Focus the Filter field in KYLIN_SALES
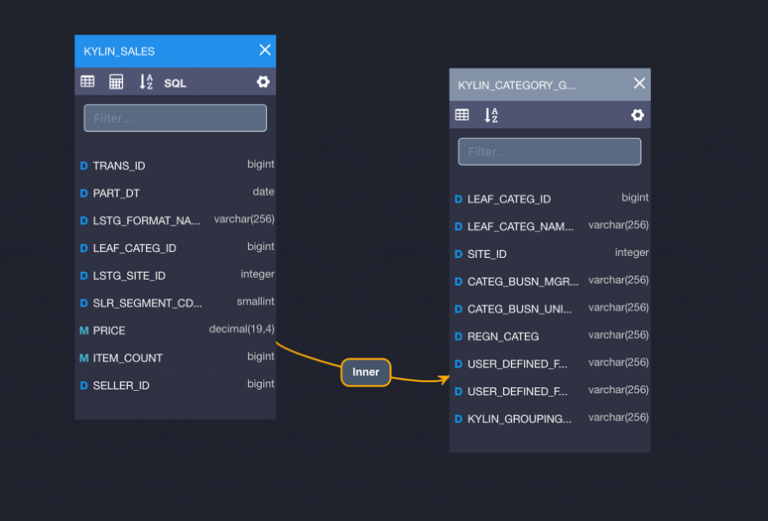 pos(175,118)
